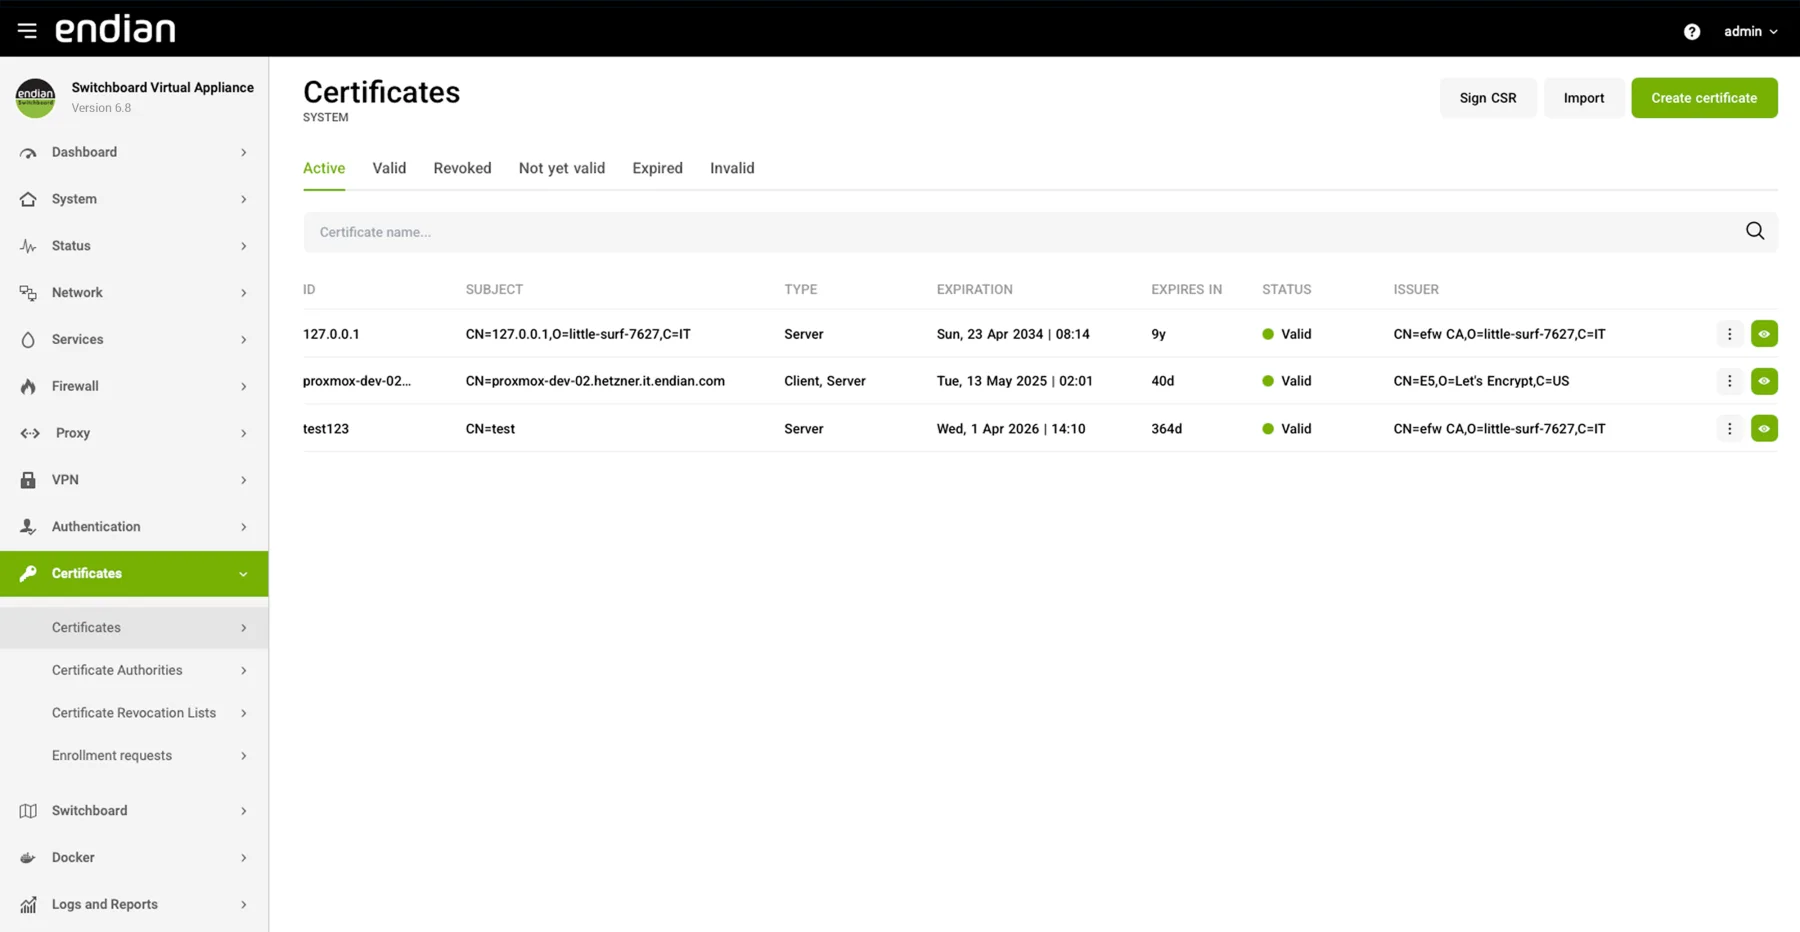
Task: Click the Switchboard map icon
Action: click(x=28, y=811)
